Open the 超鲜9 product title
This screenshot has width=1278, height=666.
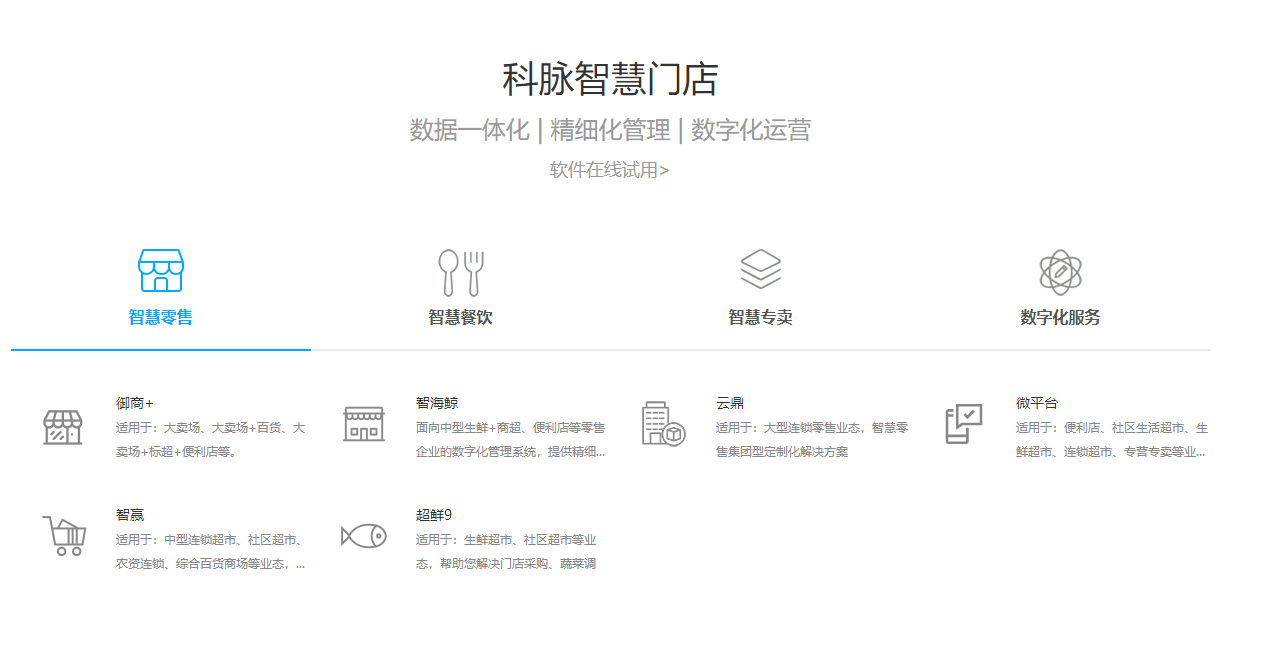[x=434, y=515]
